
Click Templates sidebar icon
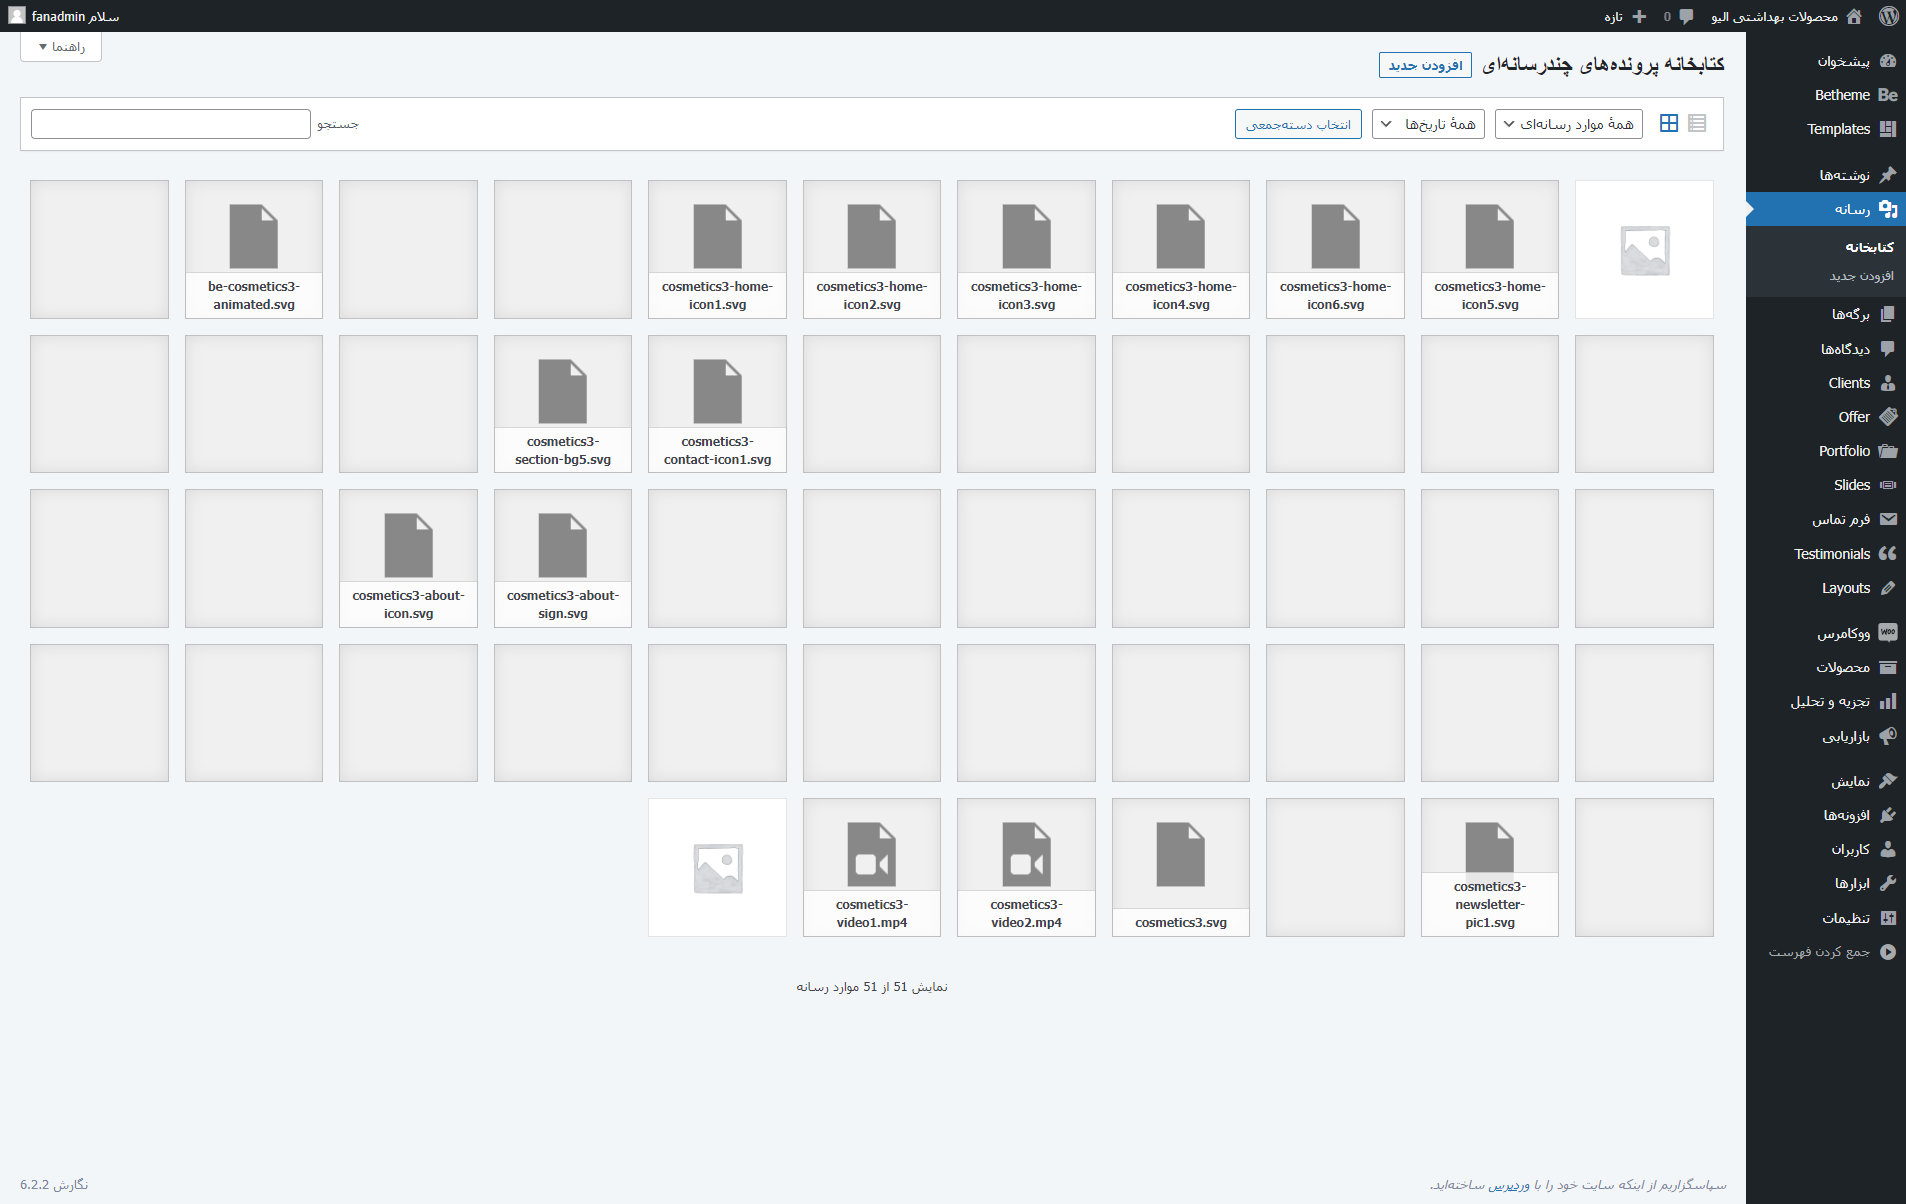1888,129
